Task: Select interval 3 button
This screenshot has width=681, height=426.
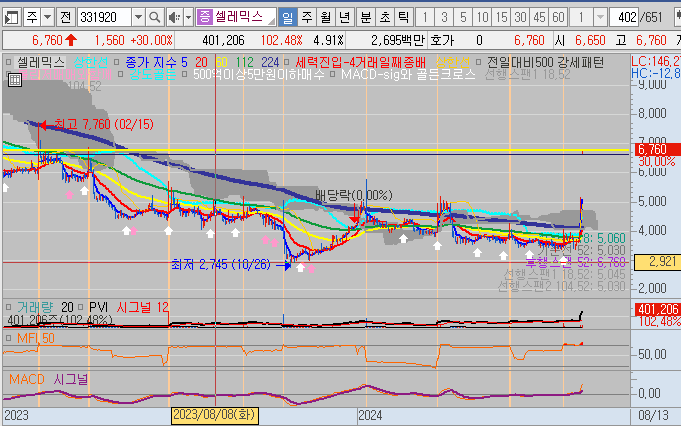Action: coord(444,17)
